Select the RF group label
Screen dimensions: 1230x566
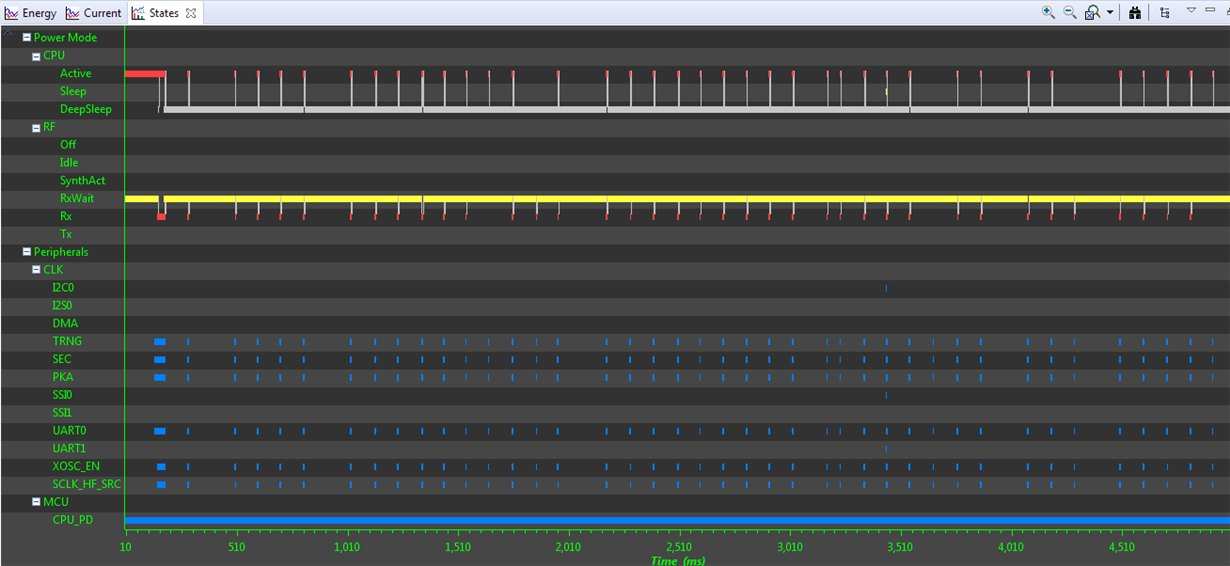click(49, 128)
